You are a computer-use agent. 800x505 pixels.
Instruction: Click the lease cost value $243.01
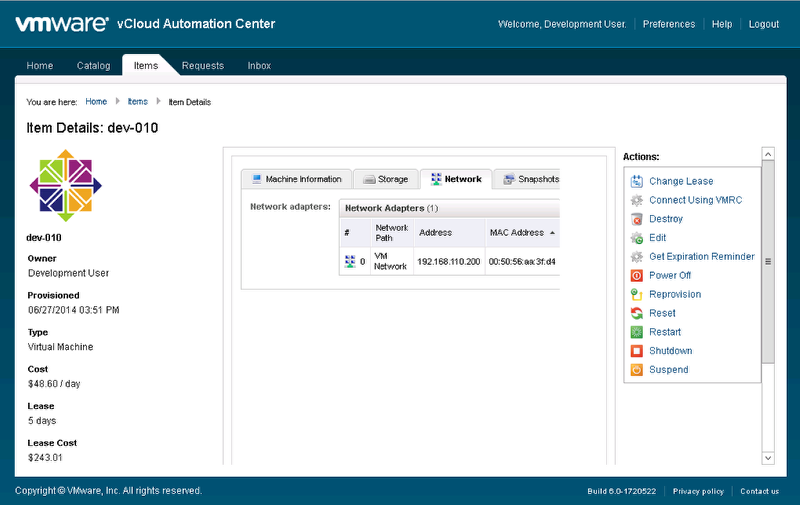(x=45, y=458)
